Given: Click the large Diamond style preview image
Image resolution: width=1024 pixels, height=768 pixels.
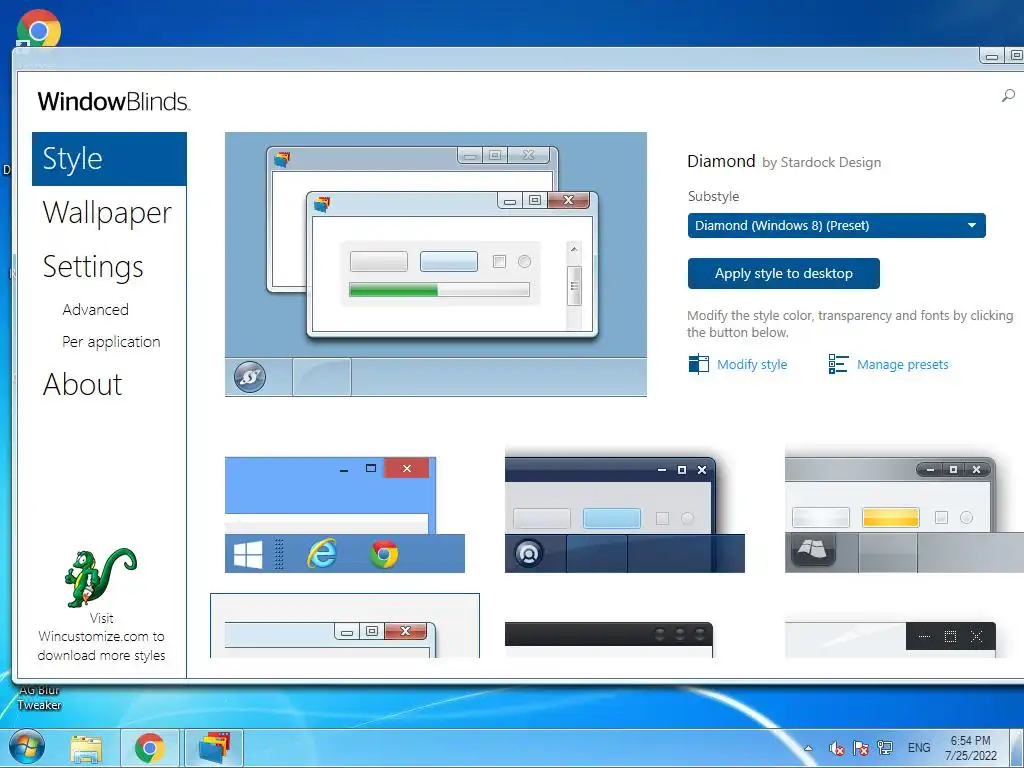Looking at the screenshot, I should click(436, 264).
